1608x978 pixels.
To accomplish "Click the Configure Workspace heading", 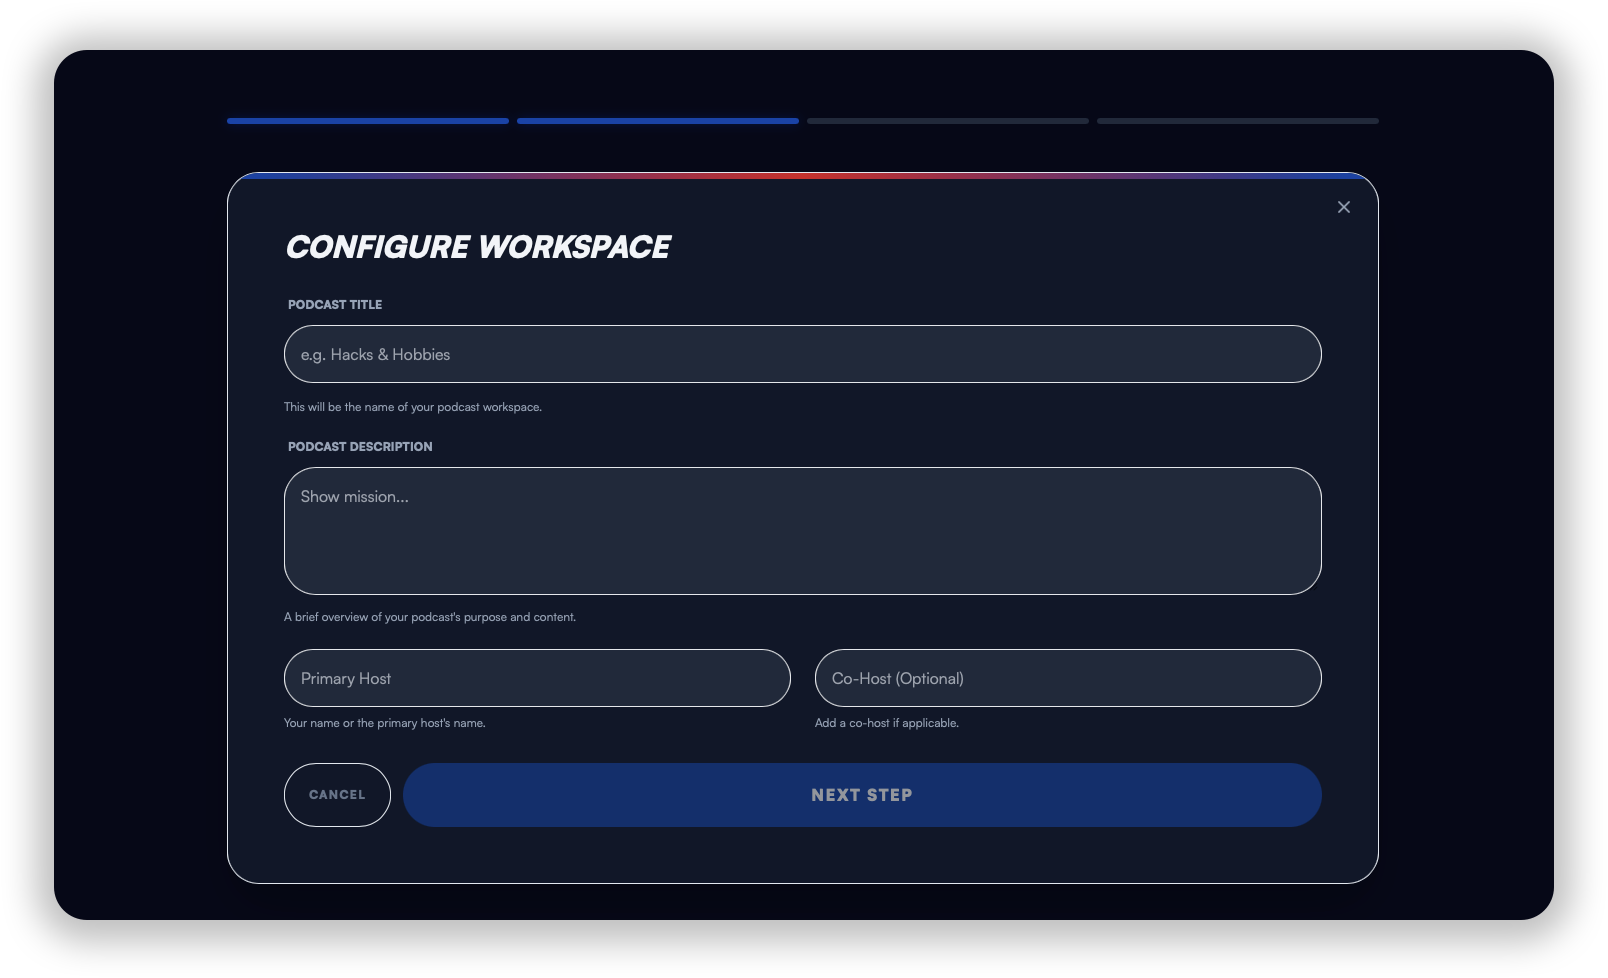I will [x=477, y=246].
